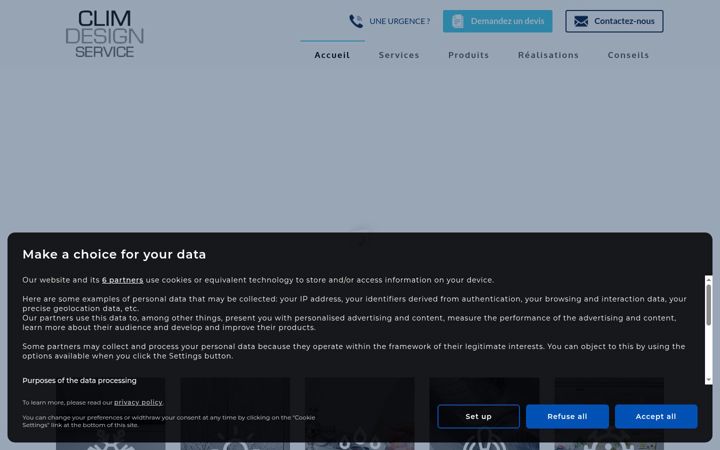
Task: Select the Accueil menu item
Action: (332, 55)
